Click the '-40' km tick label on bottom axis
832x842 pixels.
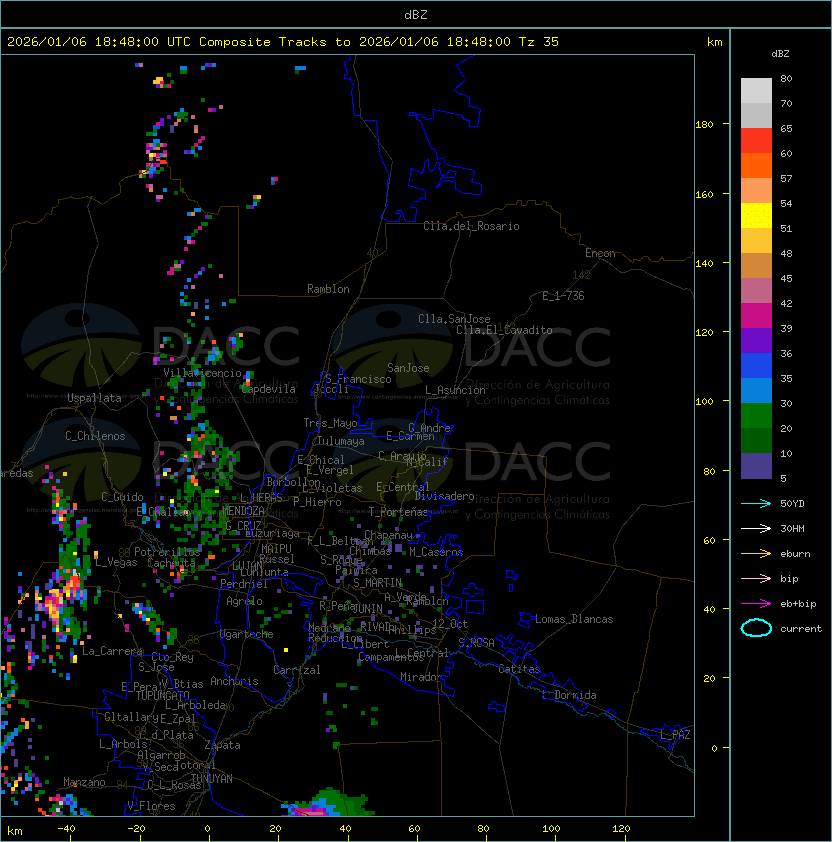[66, 828]
